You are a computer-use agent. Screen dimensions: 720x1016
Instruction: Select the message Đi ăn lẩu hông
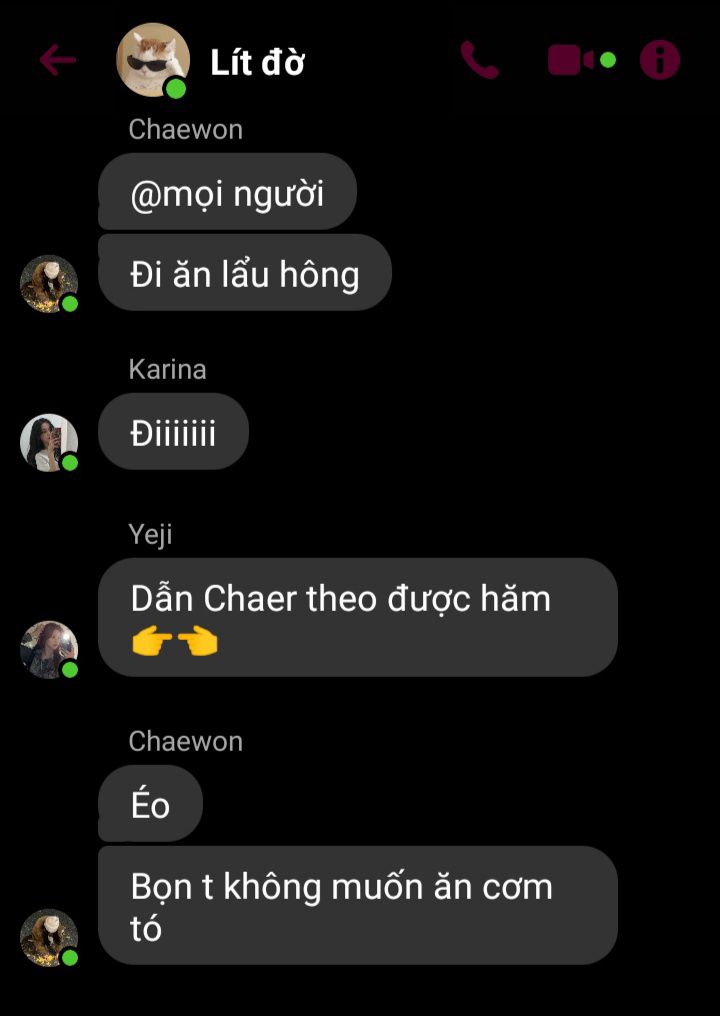pos(245,273)
